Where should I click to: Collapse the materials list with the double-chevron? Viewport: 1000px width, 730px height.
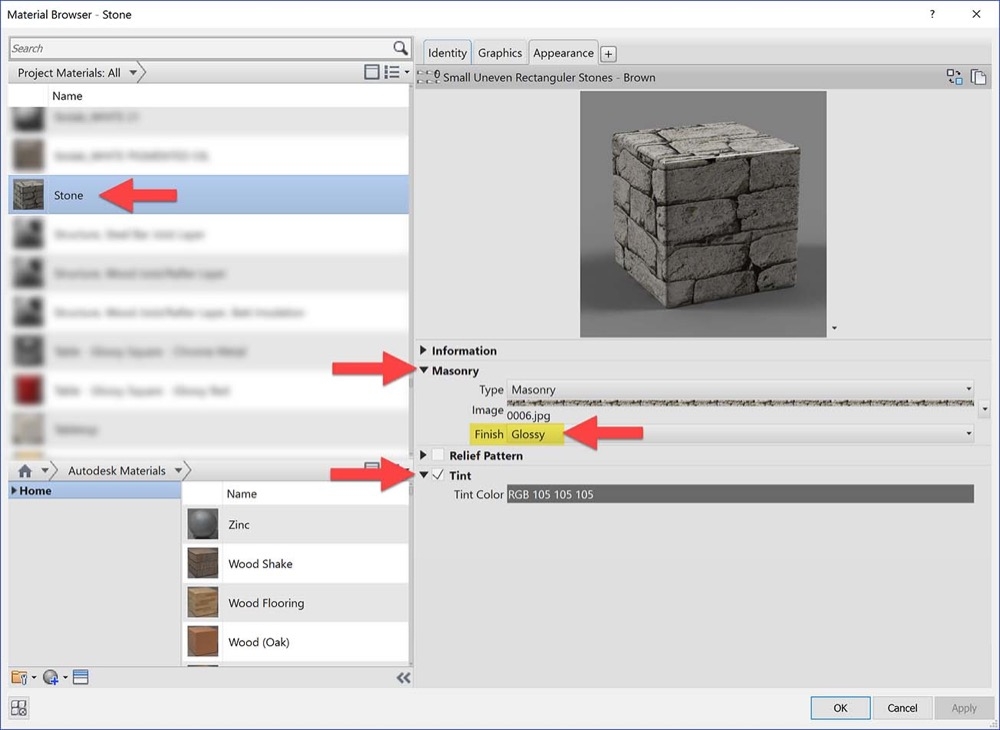click(x=404, y=677)
